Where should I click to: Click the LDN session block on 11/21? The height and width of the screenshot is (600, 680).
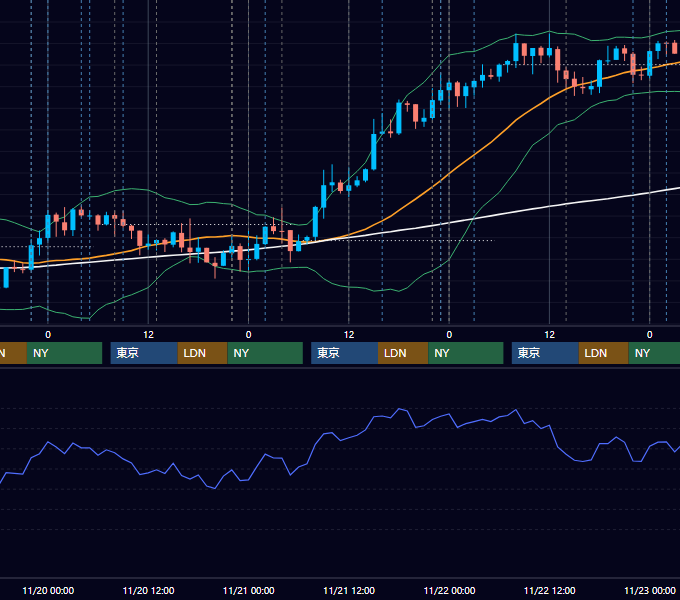(403, 353)
